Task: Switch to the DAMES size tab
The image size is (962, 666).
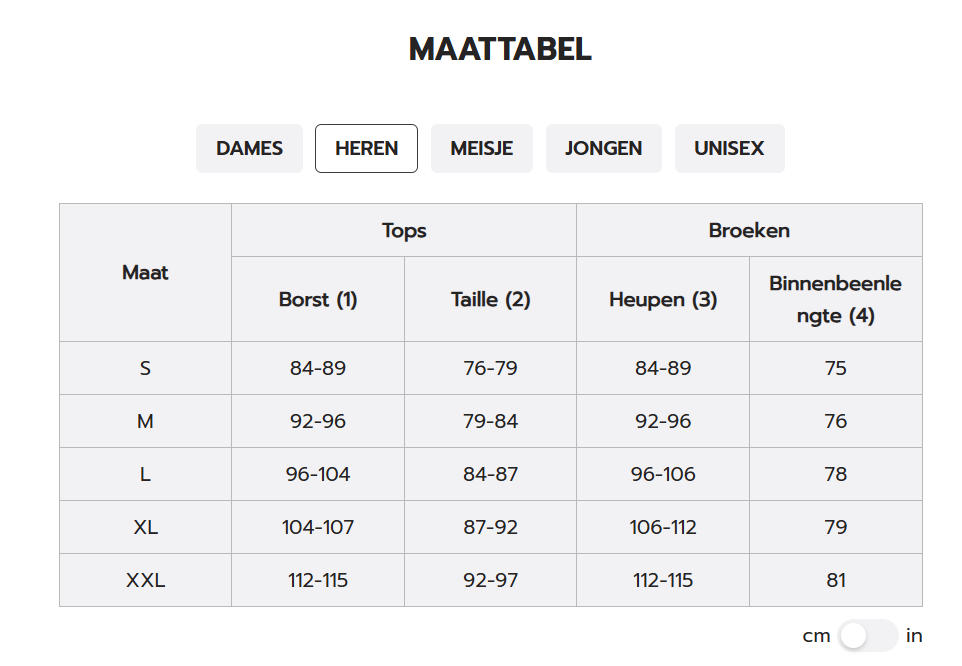Action: (x=249, y=148)
